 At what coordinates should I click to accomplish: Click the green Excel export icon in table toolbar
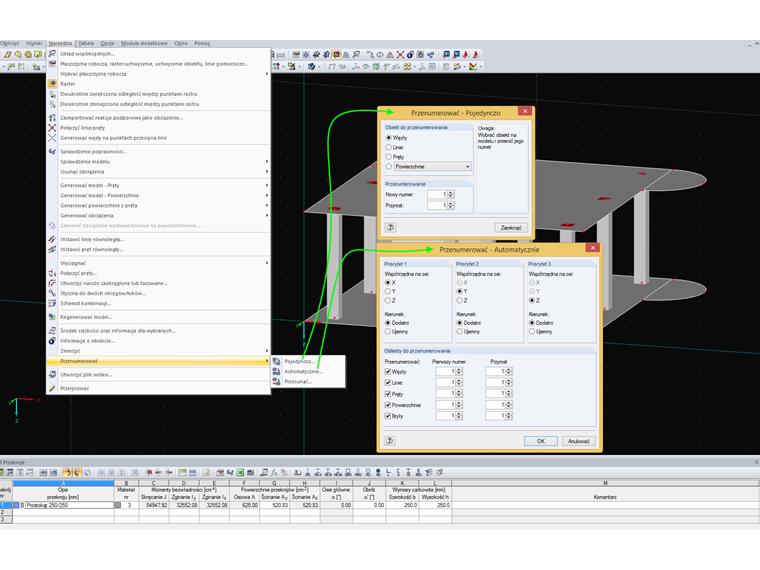[240, 472]
